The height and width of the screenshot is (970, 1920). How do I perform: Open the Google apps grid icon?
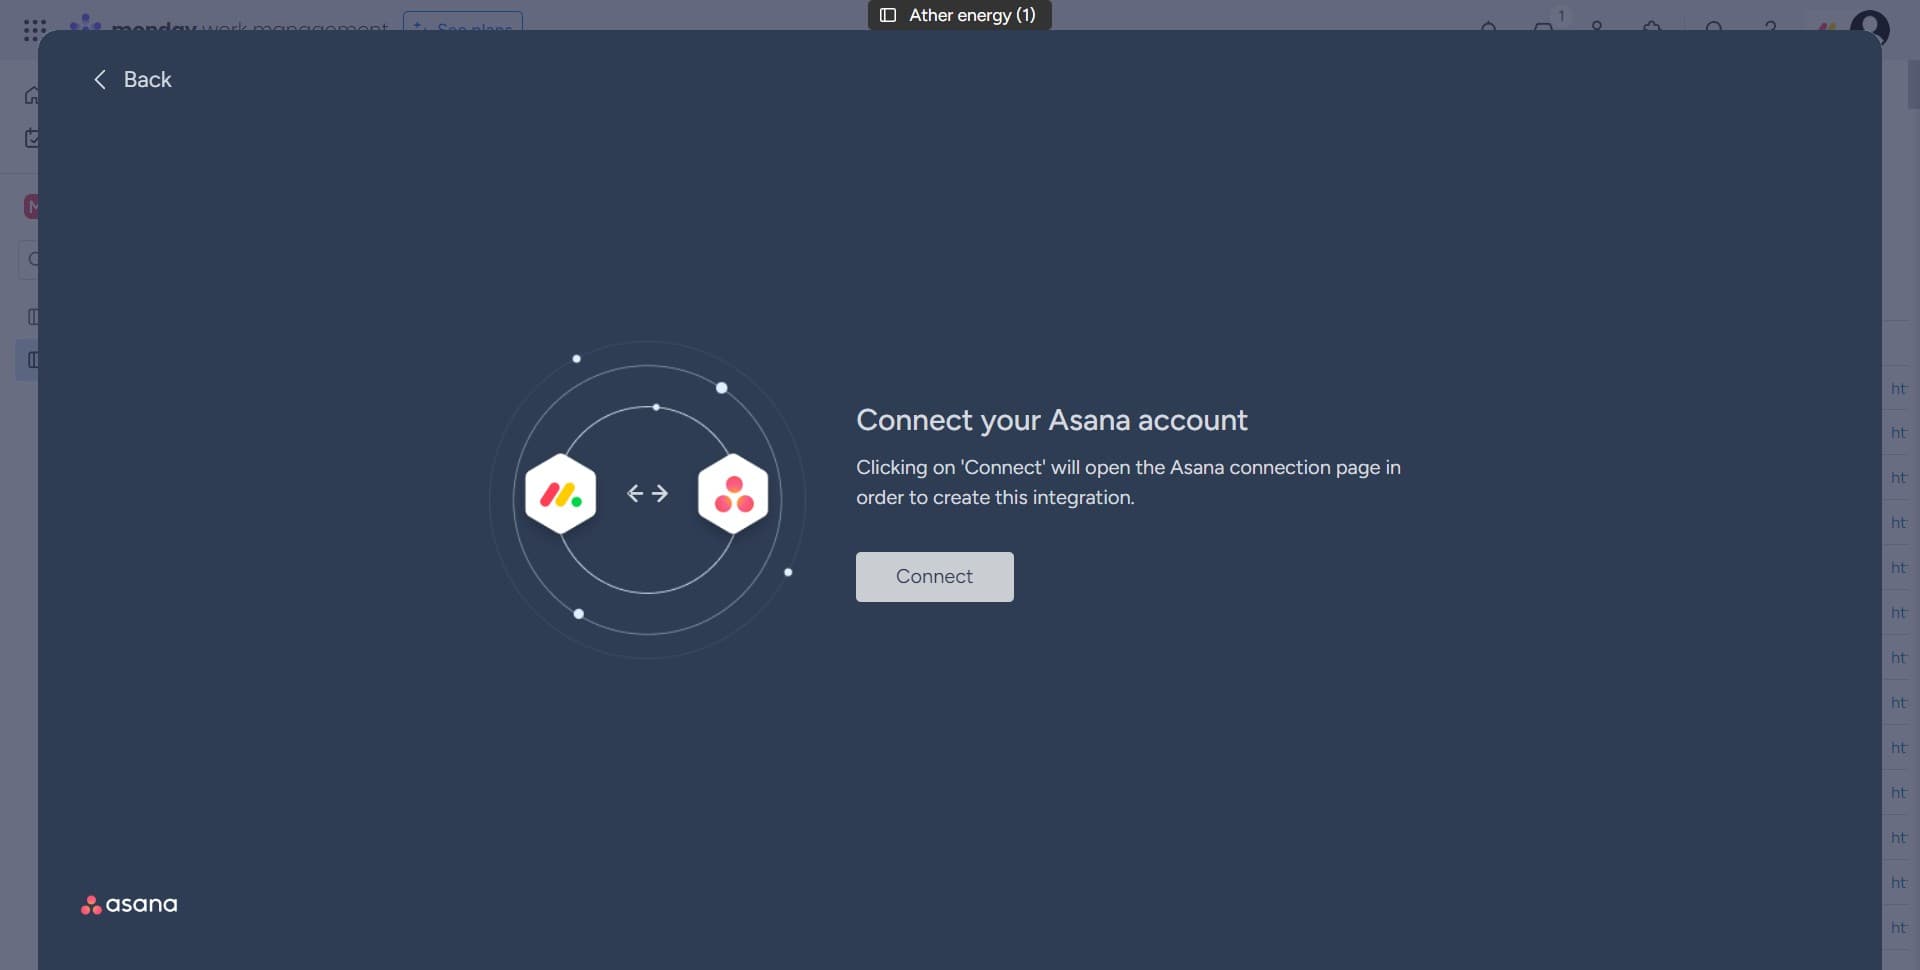pyautogui.click(x=33, y=28)
